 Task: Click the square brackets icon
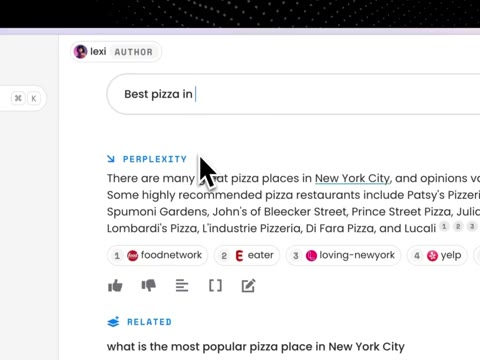(x=215, y=286)
